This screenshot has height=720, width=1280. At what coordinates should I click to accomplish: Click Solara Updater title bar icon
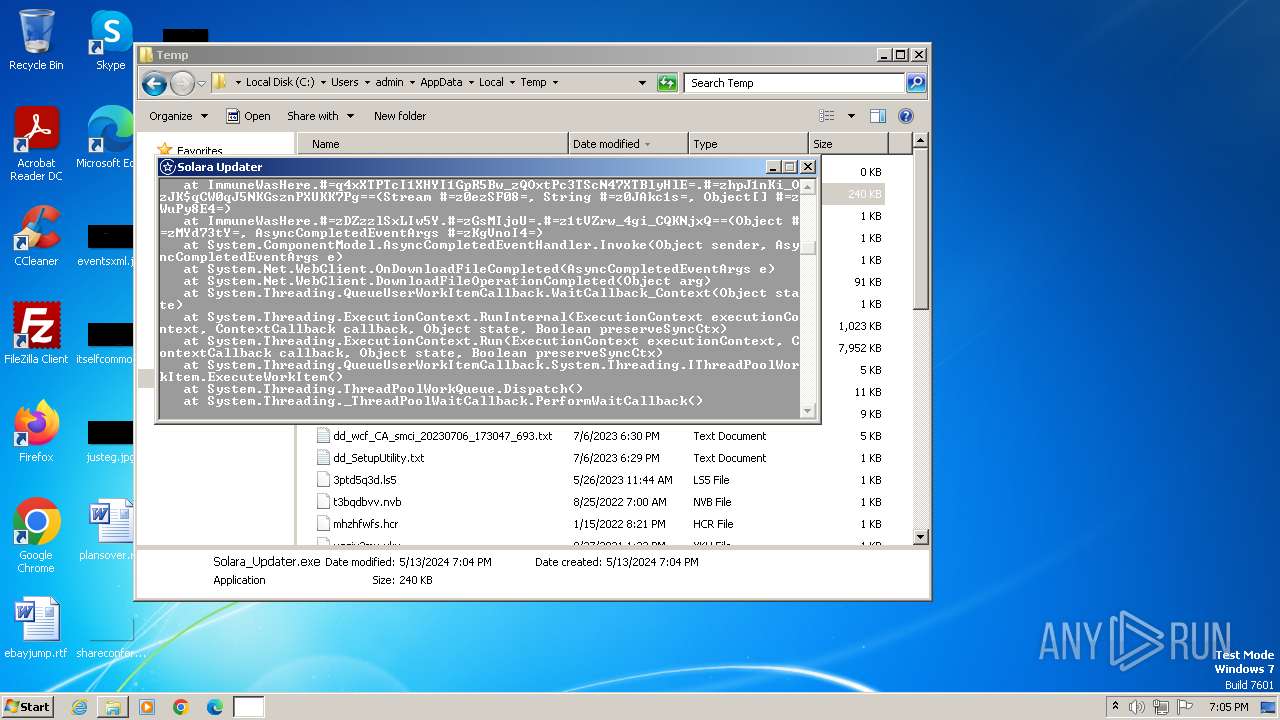(x=168, y=167)
